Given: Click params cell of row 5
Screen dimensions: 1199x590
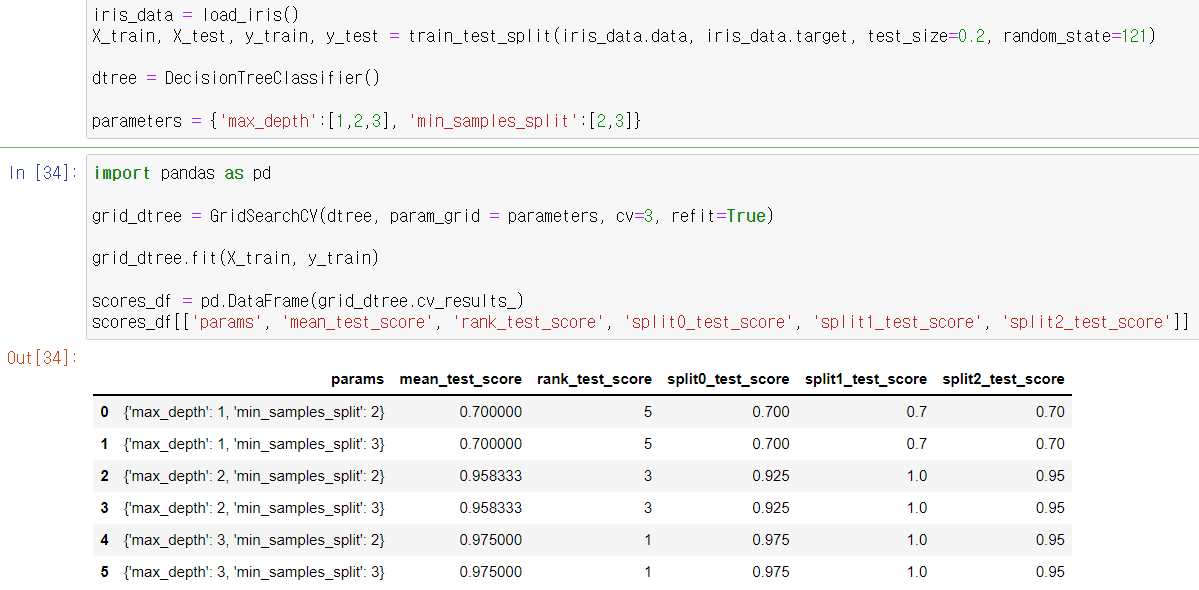Looking at the screenshot, I should 253,572.
